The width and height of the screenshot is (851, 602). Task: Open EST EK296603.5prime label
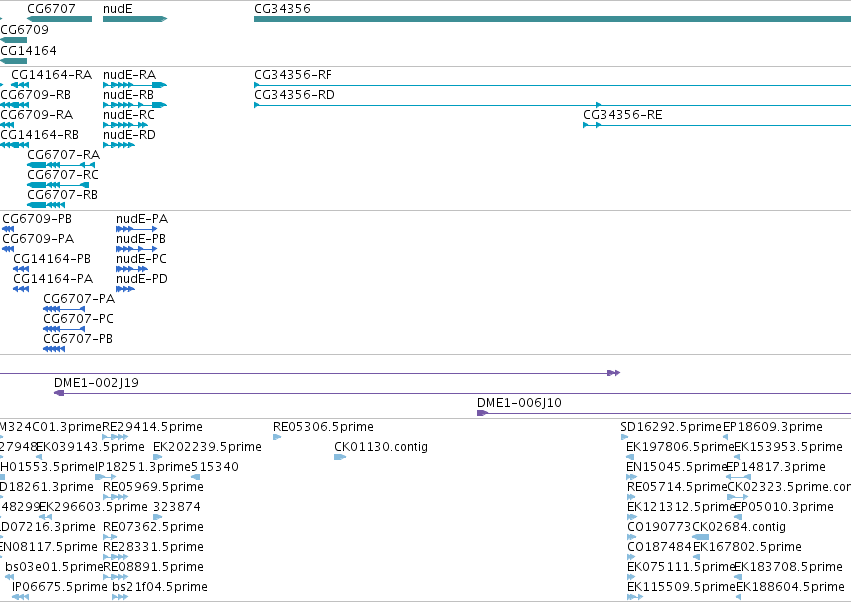[x=93, y=507]
